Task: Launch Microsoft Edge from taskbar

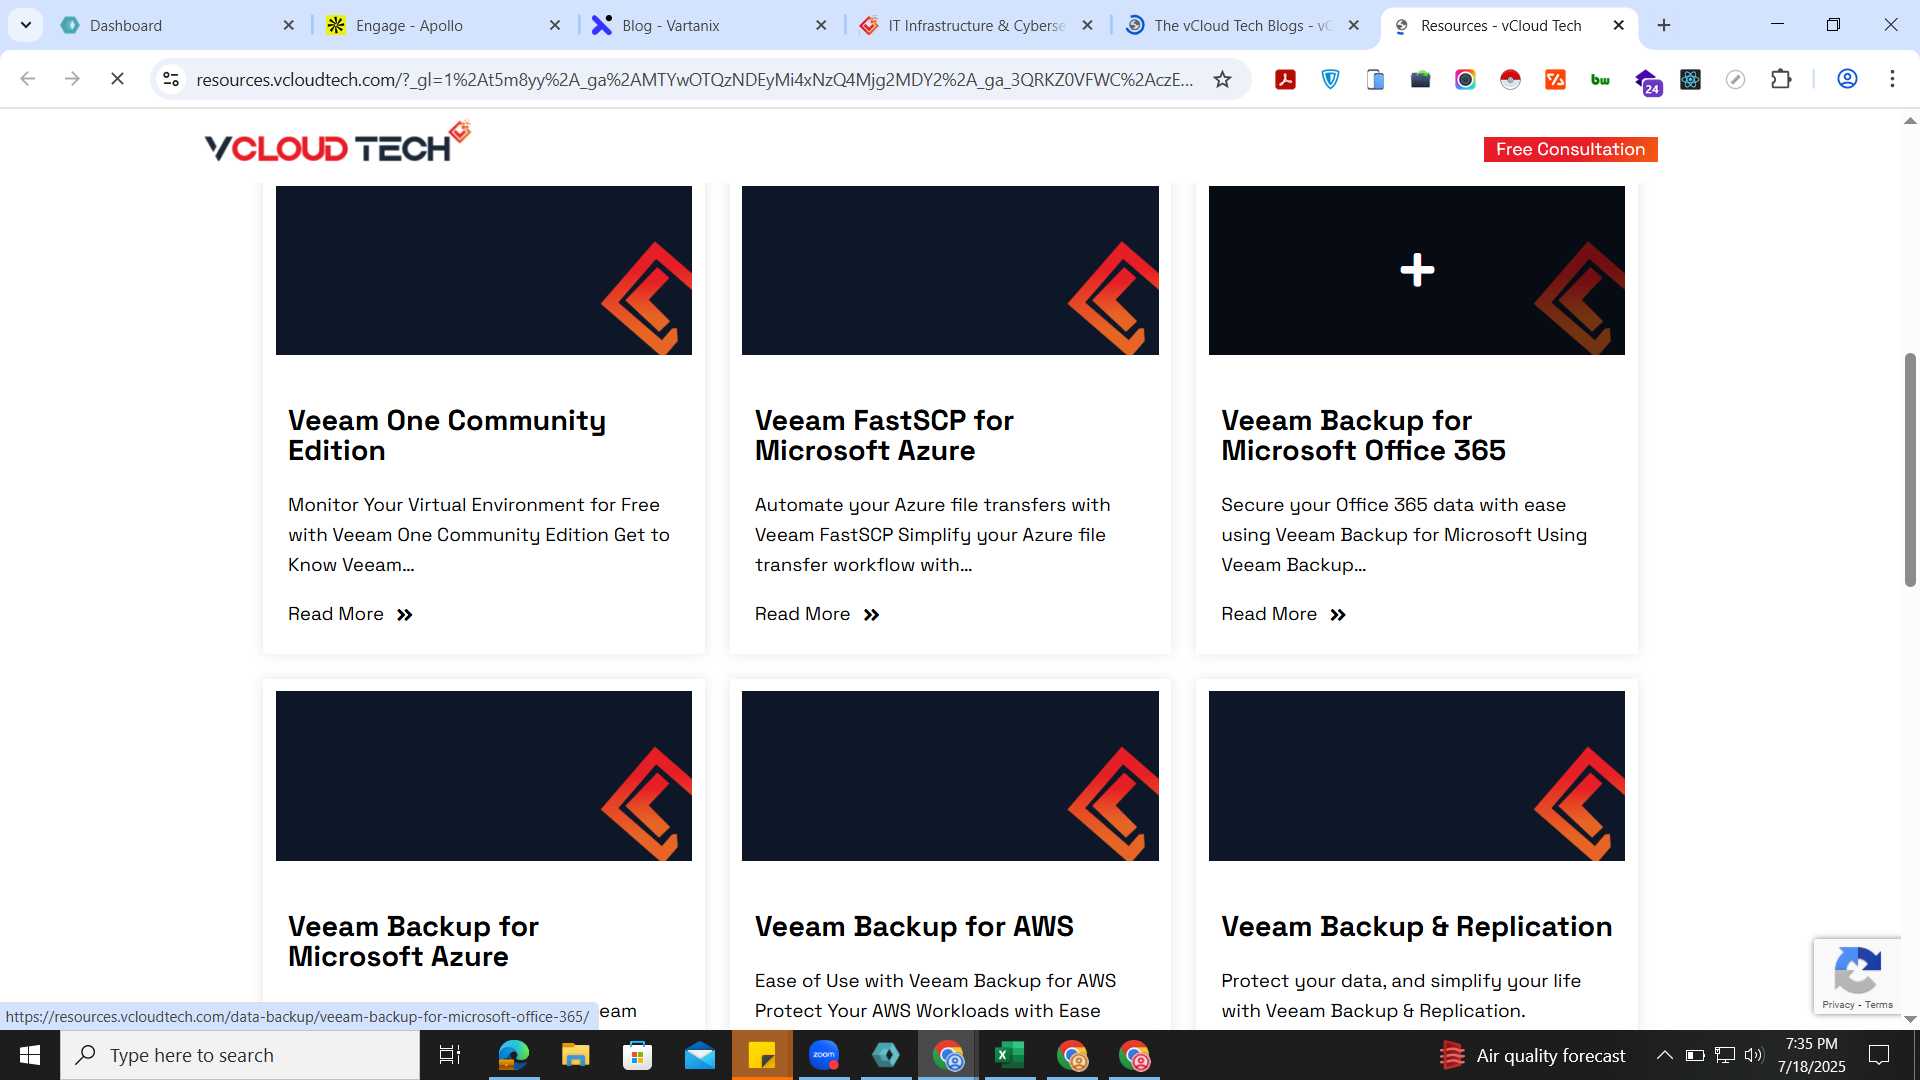Action: point(513,1055)
